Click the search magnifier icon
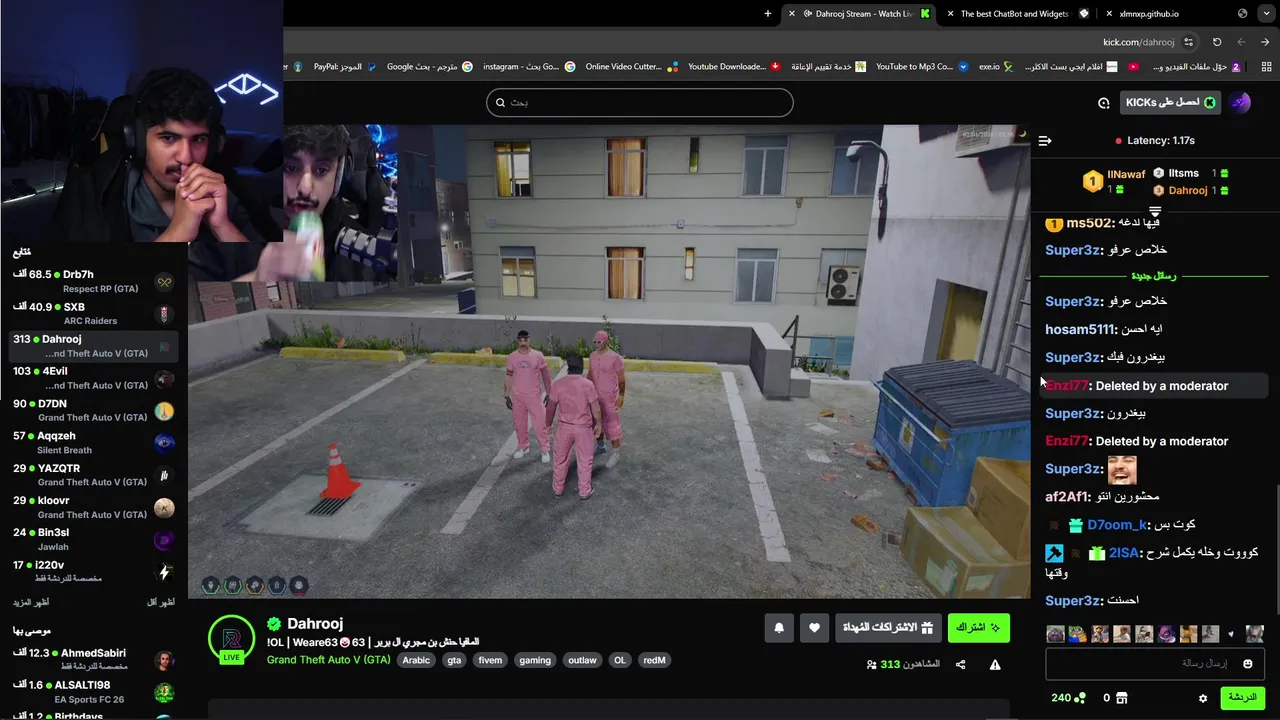The image size is (1280, 720). coord(501,102)
